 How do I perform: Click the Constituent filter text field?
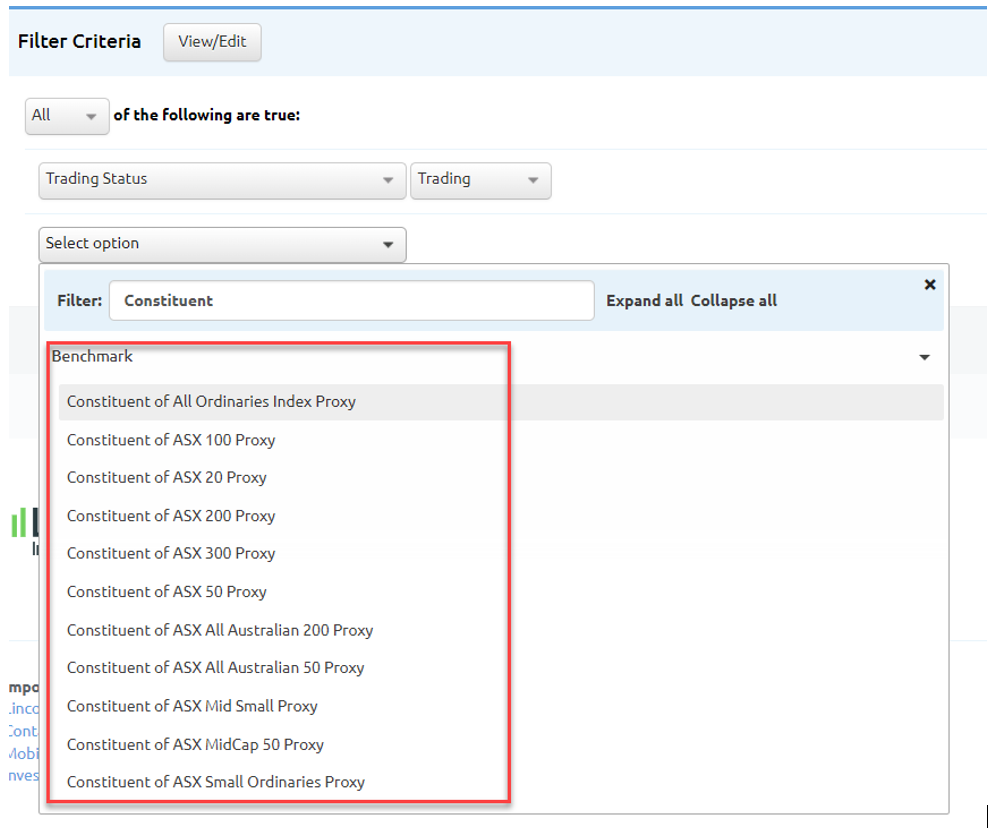pos(351,300)
